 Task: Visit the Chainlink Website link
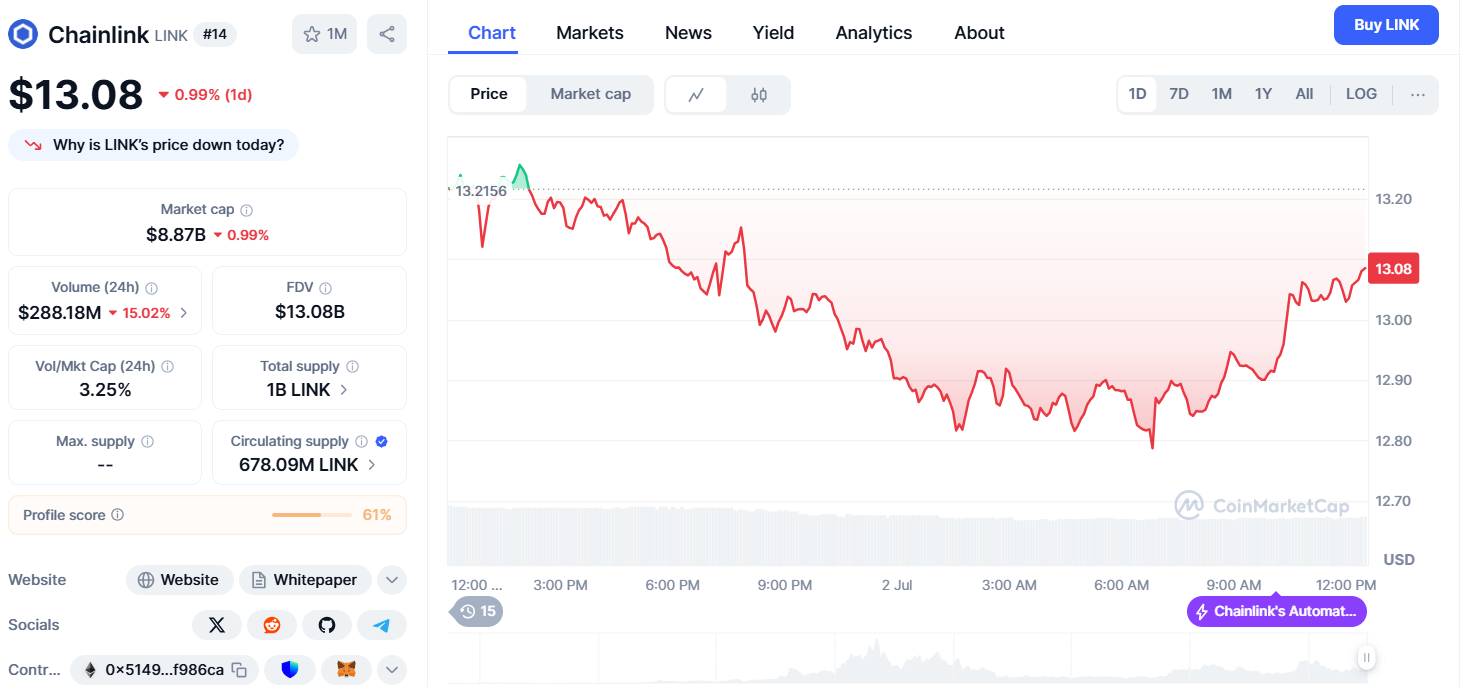coord(179,580)
